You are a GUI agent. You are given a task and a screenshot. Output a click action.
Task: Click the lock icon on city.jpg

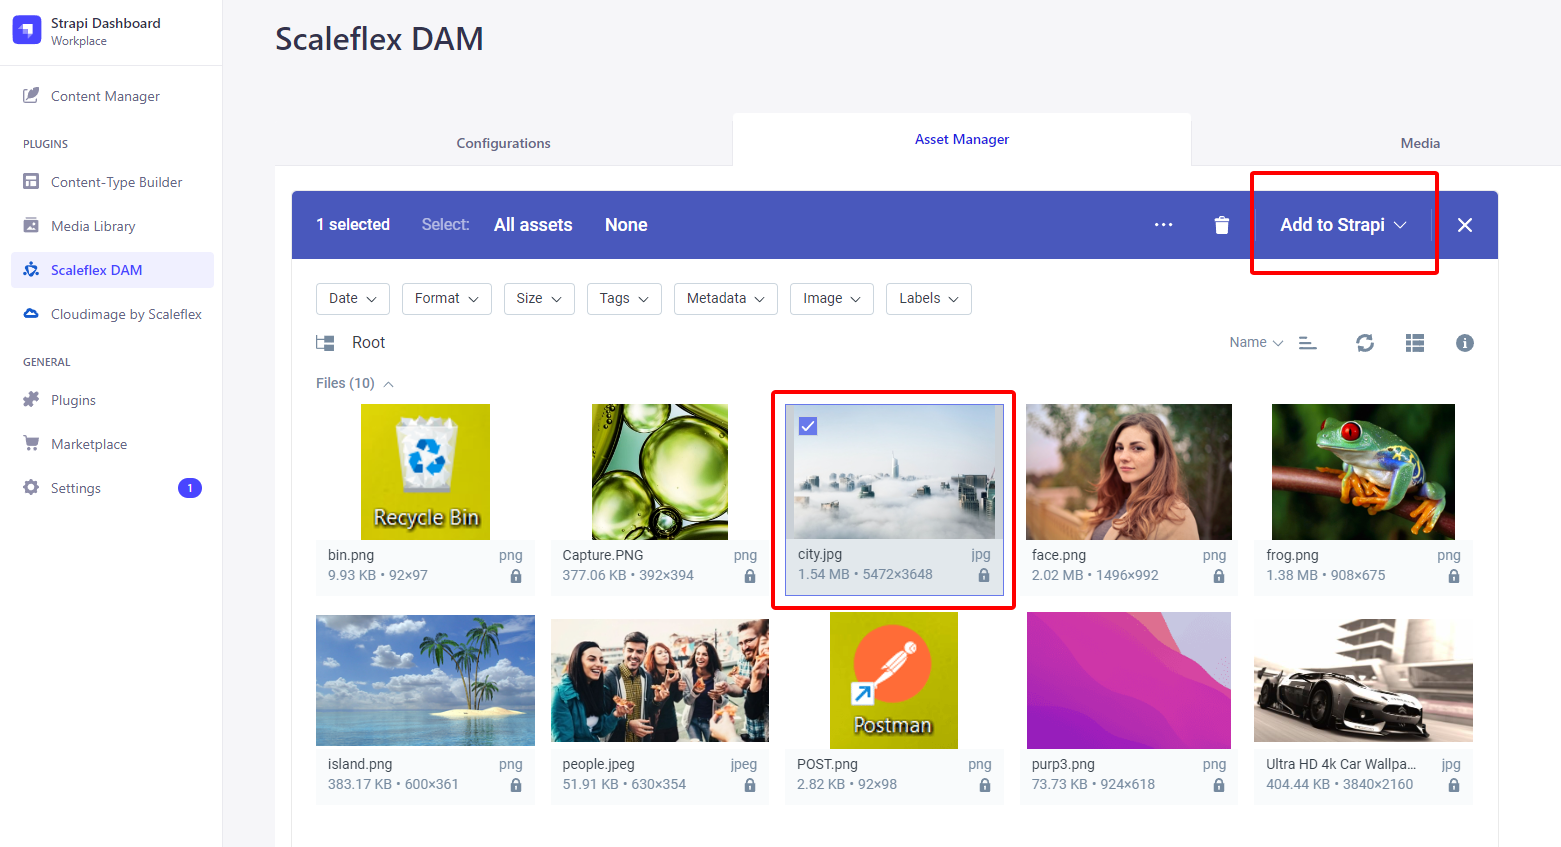point(984,575)
